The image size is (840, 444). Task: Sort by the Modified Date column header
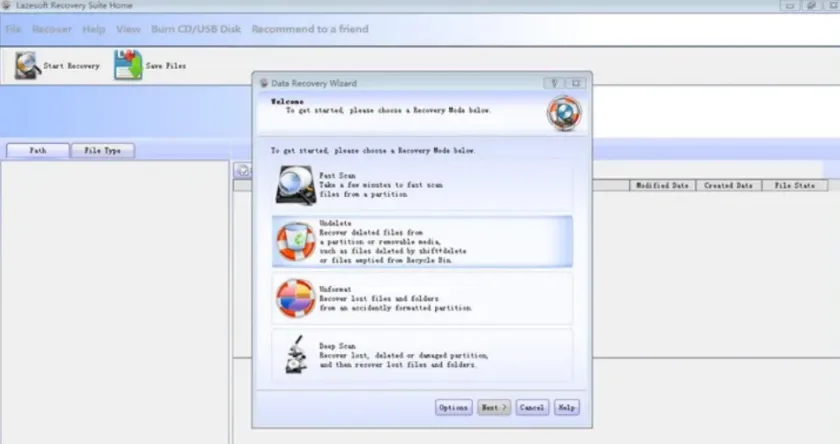pyautogui.click(x=661, y=186)
